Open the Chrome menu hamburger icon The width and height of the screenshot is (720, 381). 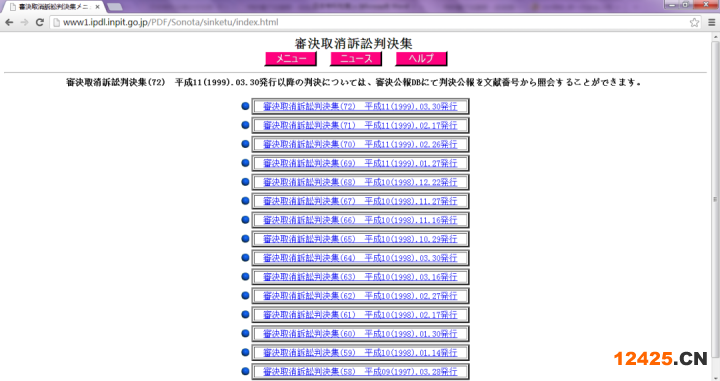pos(712,22)
